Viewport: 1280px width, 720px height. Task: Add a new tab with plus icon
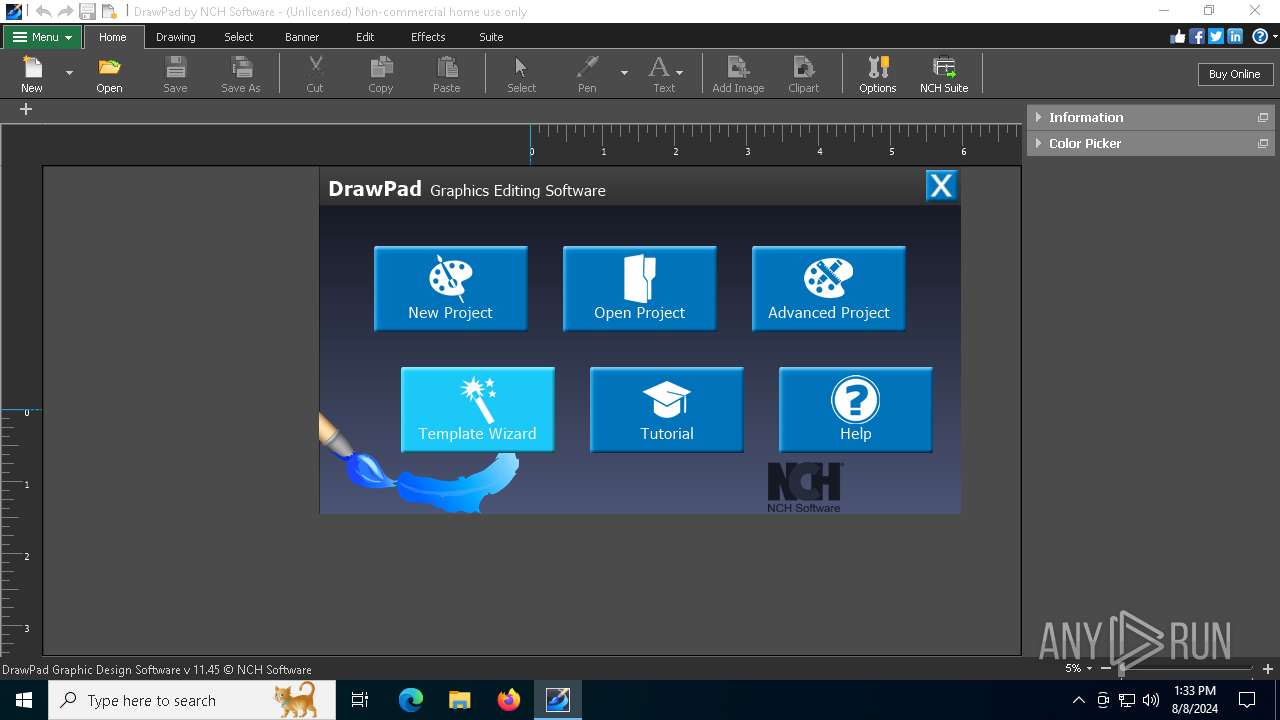pos(26,109)
